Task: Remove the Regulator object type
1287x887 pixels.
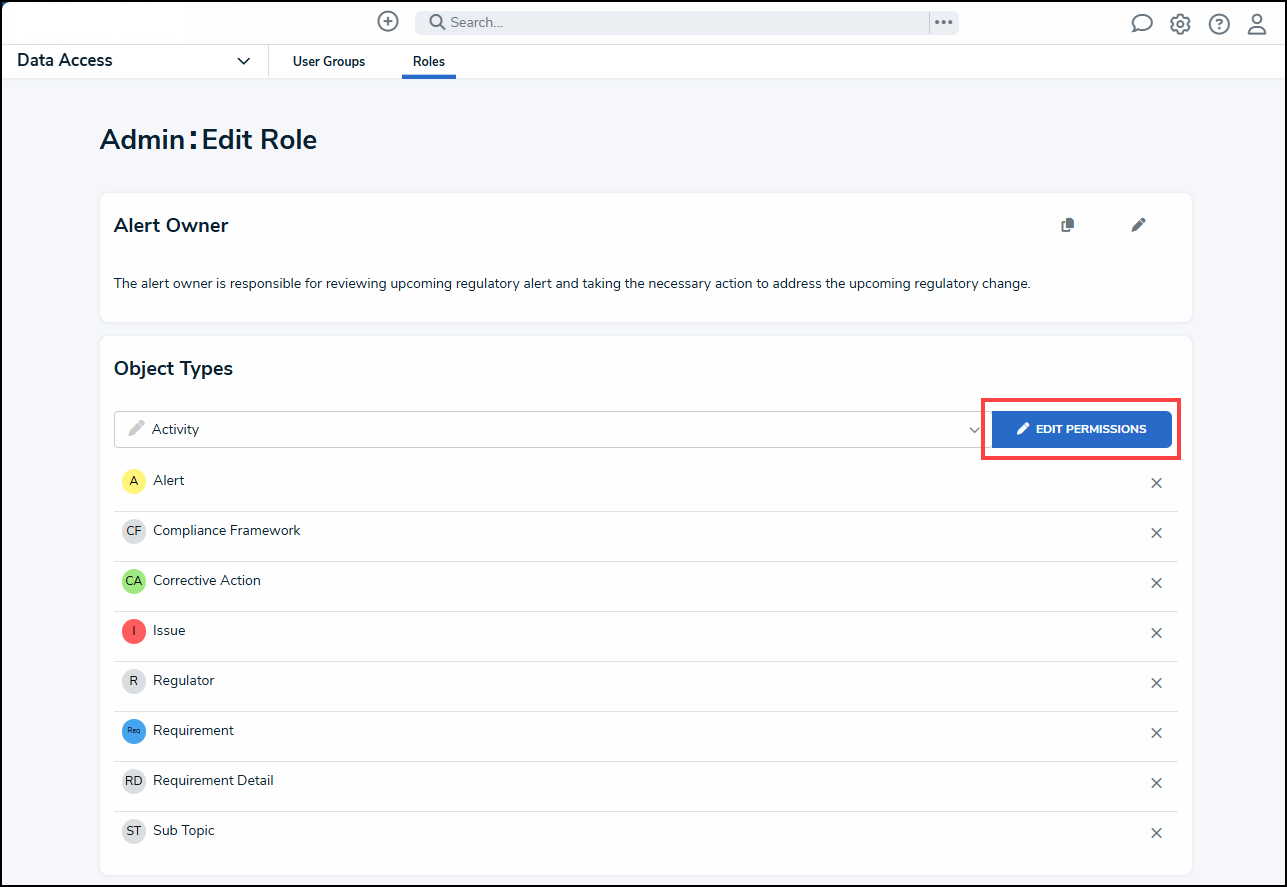Action: click(x=1156, y=683)
